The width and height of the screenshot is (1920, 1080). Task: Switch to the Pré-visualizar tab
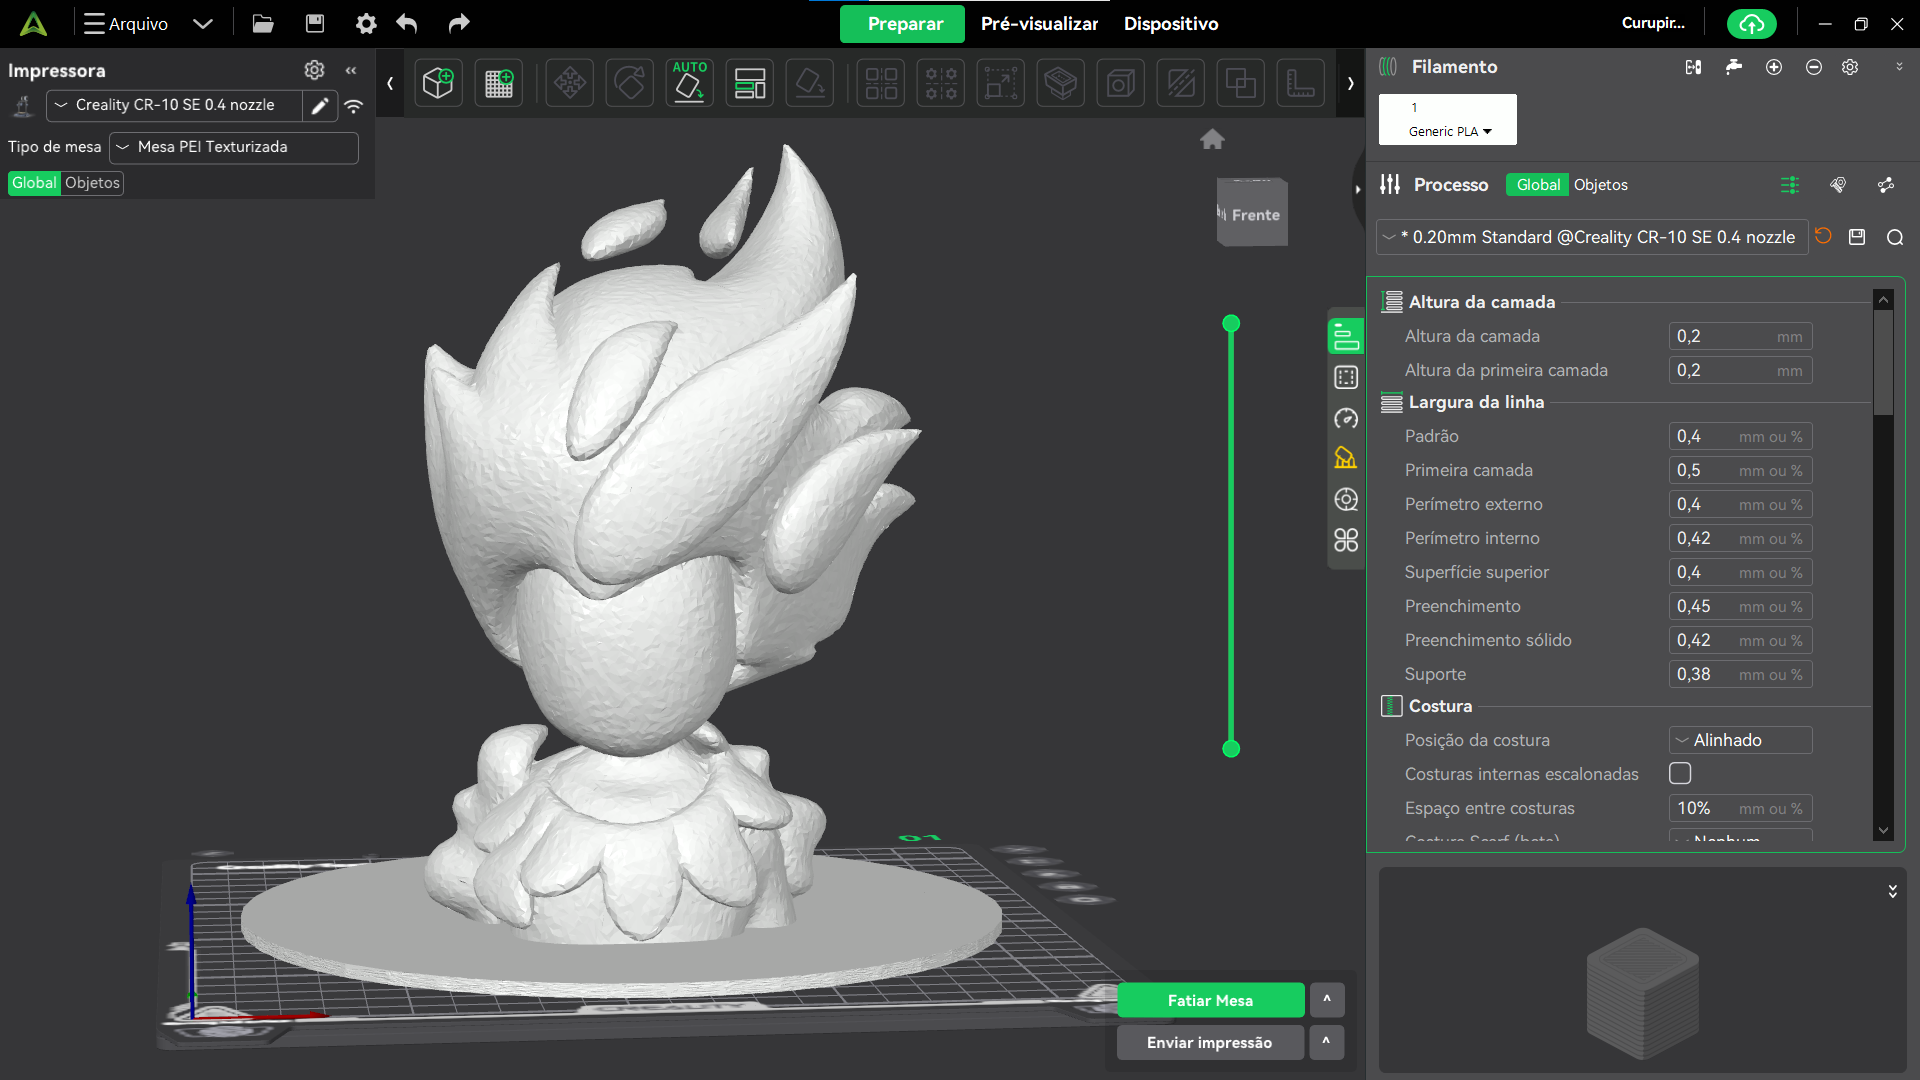tap(1039, 24)
